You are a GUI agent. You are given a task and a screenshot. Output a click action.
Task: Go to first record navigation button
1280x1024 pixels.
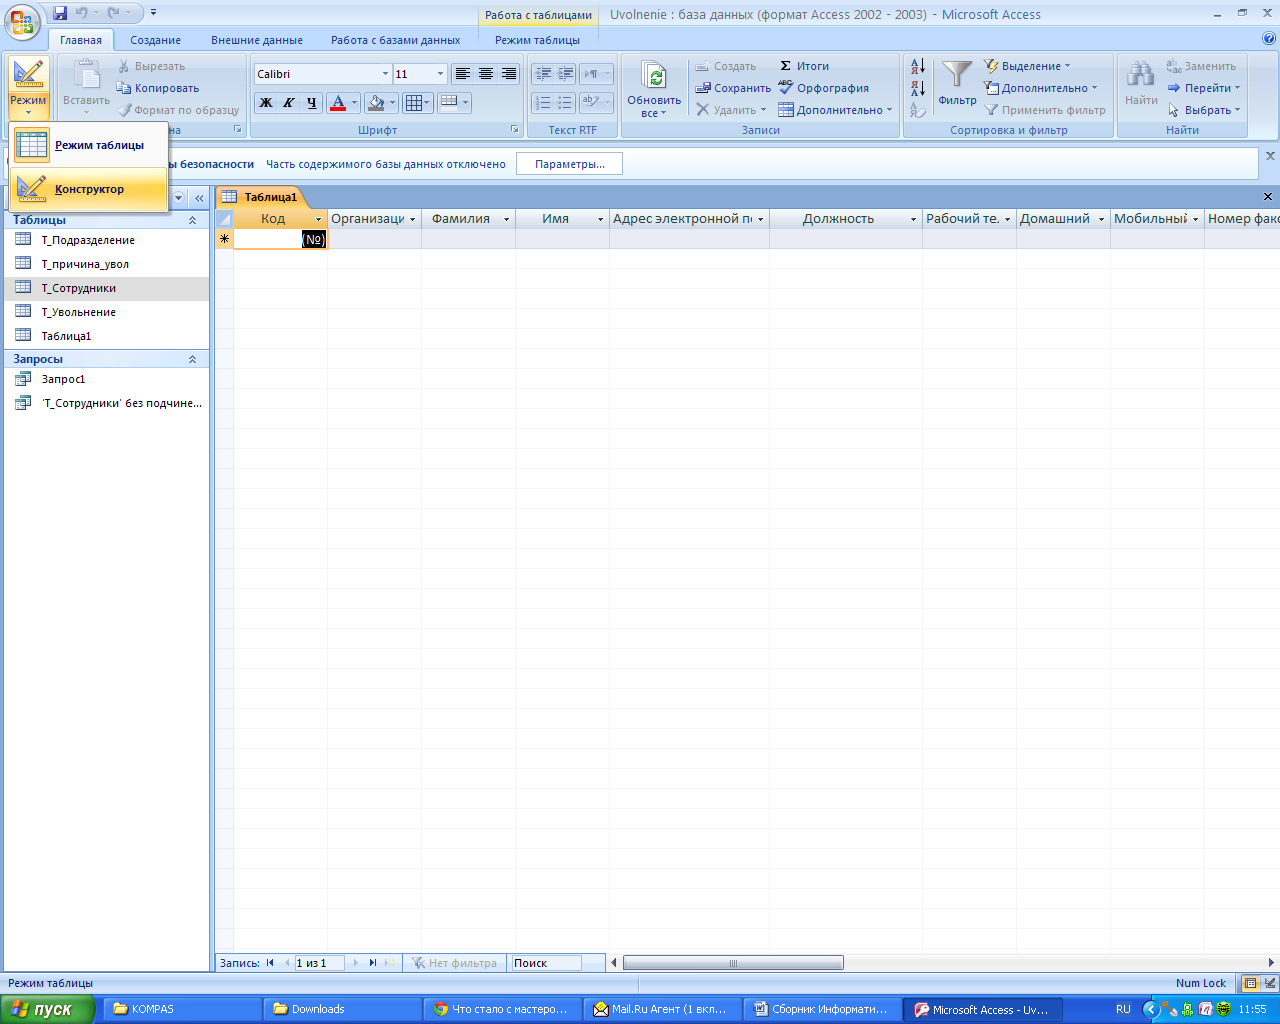click(270, 963)
